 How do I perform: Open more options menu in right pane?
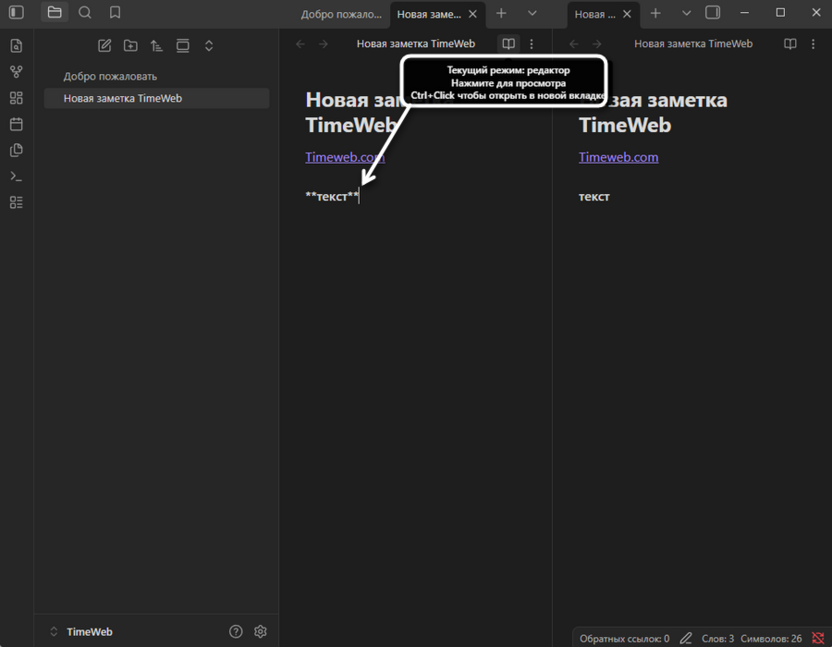(813, 44)
